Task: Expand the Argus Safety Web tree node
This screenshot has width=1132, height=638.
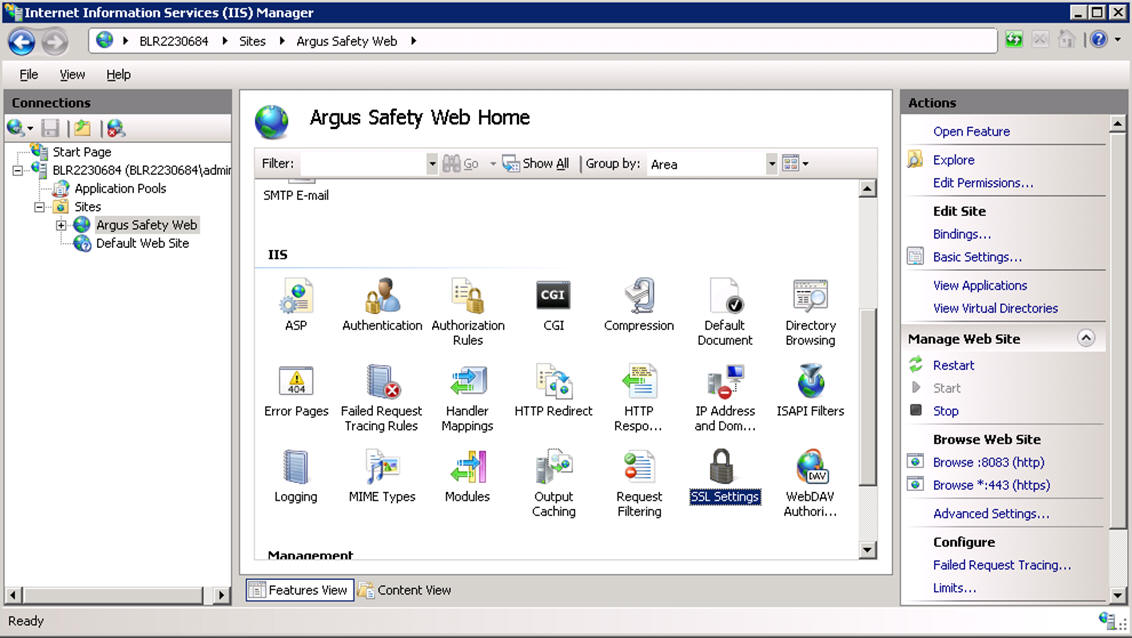Action: [61, 225]
